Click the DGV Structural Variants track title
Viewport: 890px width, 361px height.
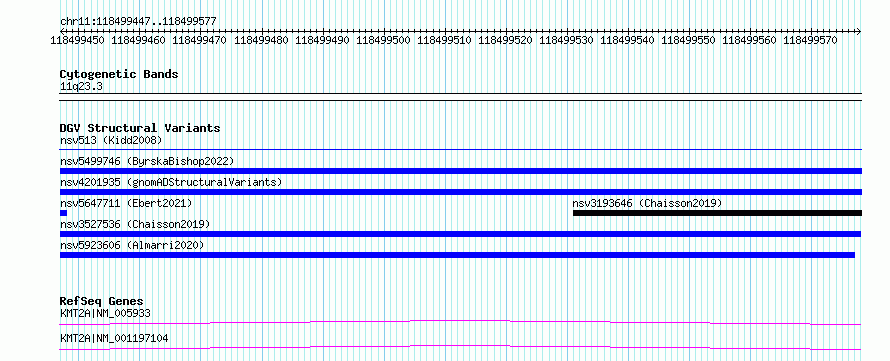[140, 128]
